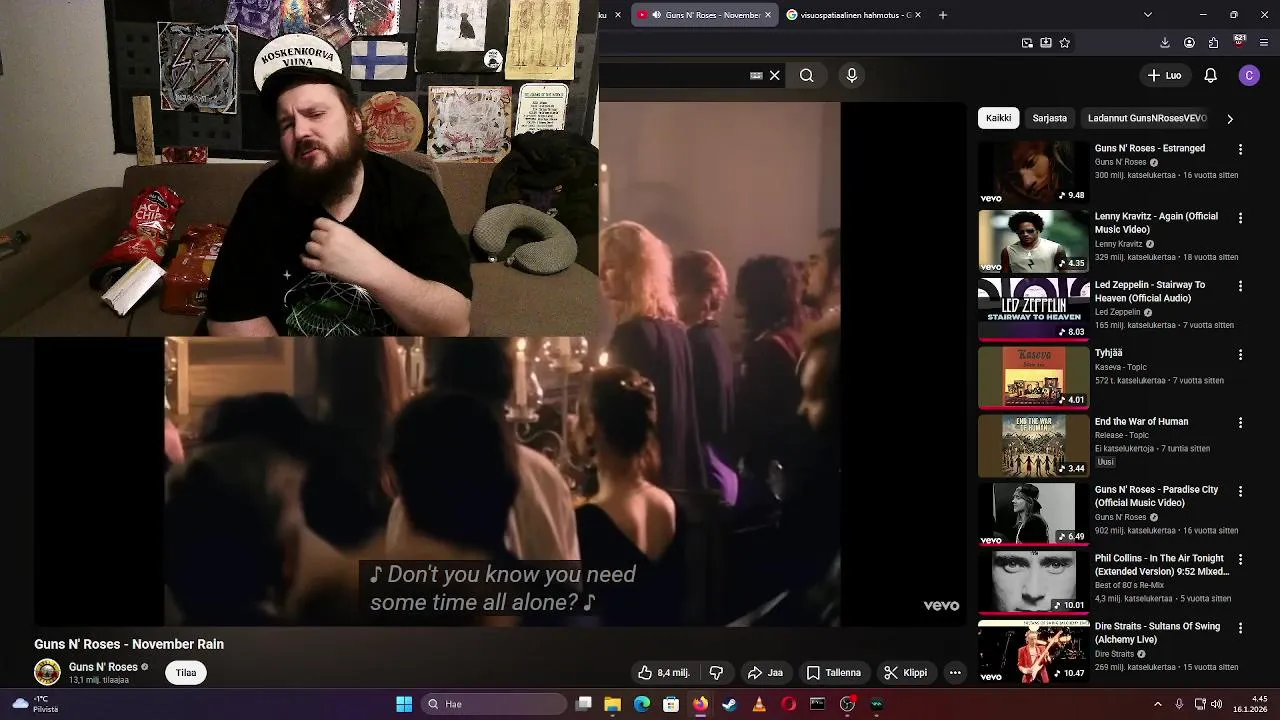The height and width of the screenshot is (720, 1280).
Task: Like the video (8,4 milj.)
Action: (664, 673)
